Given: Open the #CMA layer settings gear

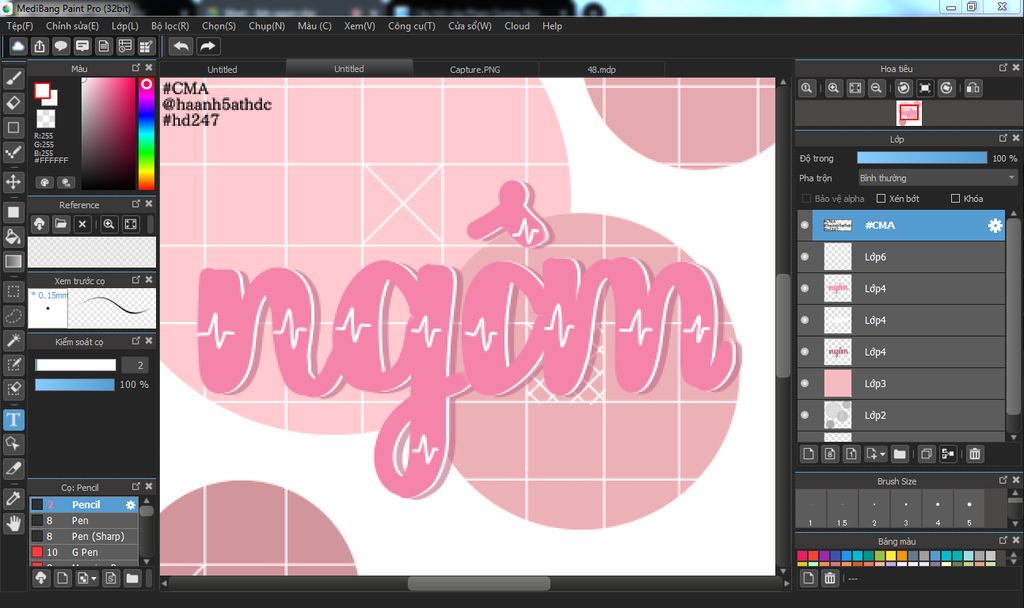Looking at the screenshot, I should coord(995,225).
